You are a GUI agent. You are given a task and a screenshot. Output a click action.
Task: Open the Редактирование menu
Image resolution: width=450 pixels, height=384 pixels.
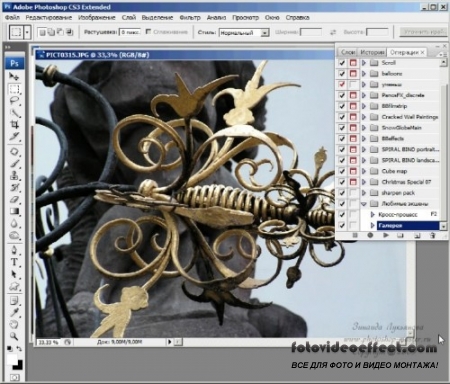[x=49, y=17]
